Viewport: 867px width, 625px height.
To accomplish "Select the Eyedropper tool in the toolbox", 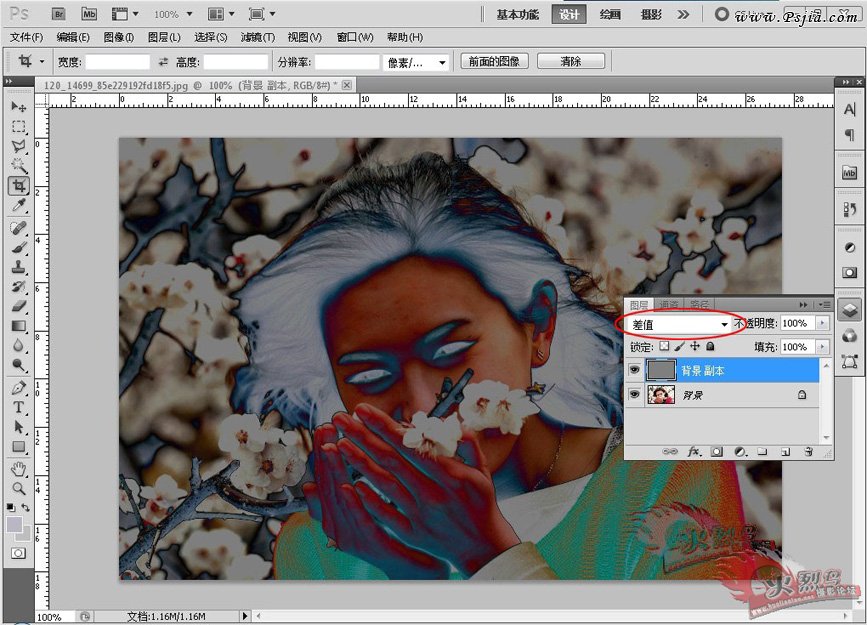I will click(18, 206).
